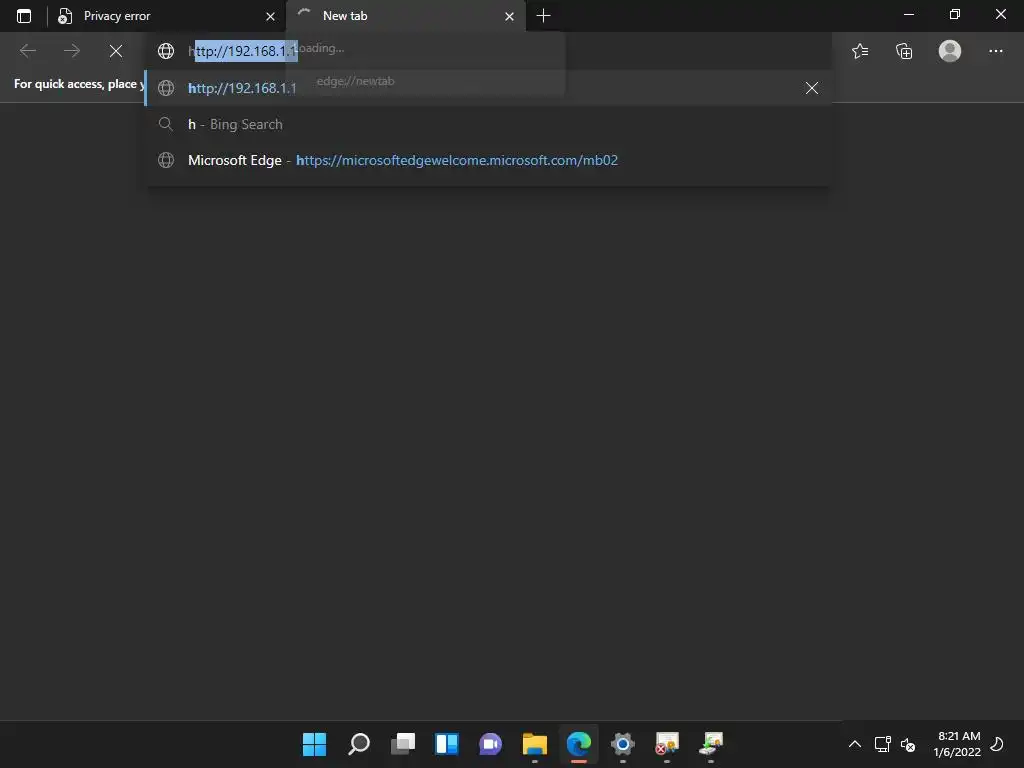Image resolution: width=1024 pixels, height=768 pixels.
Task: Open the Microsoft Edge welcome page suggestion
Action: click(x=488, y=160)
